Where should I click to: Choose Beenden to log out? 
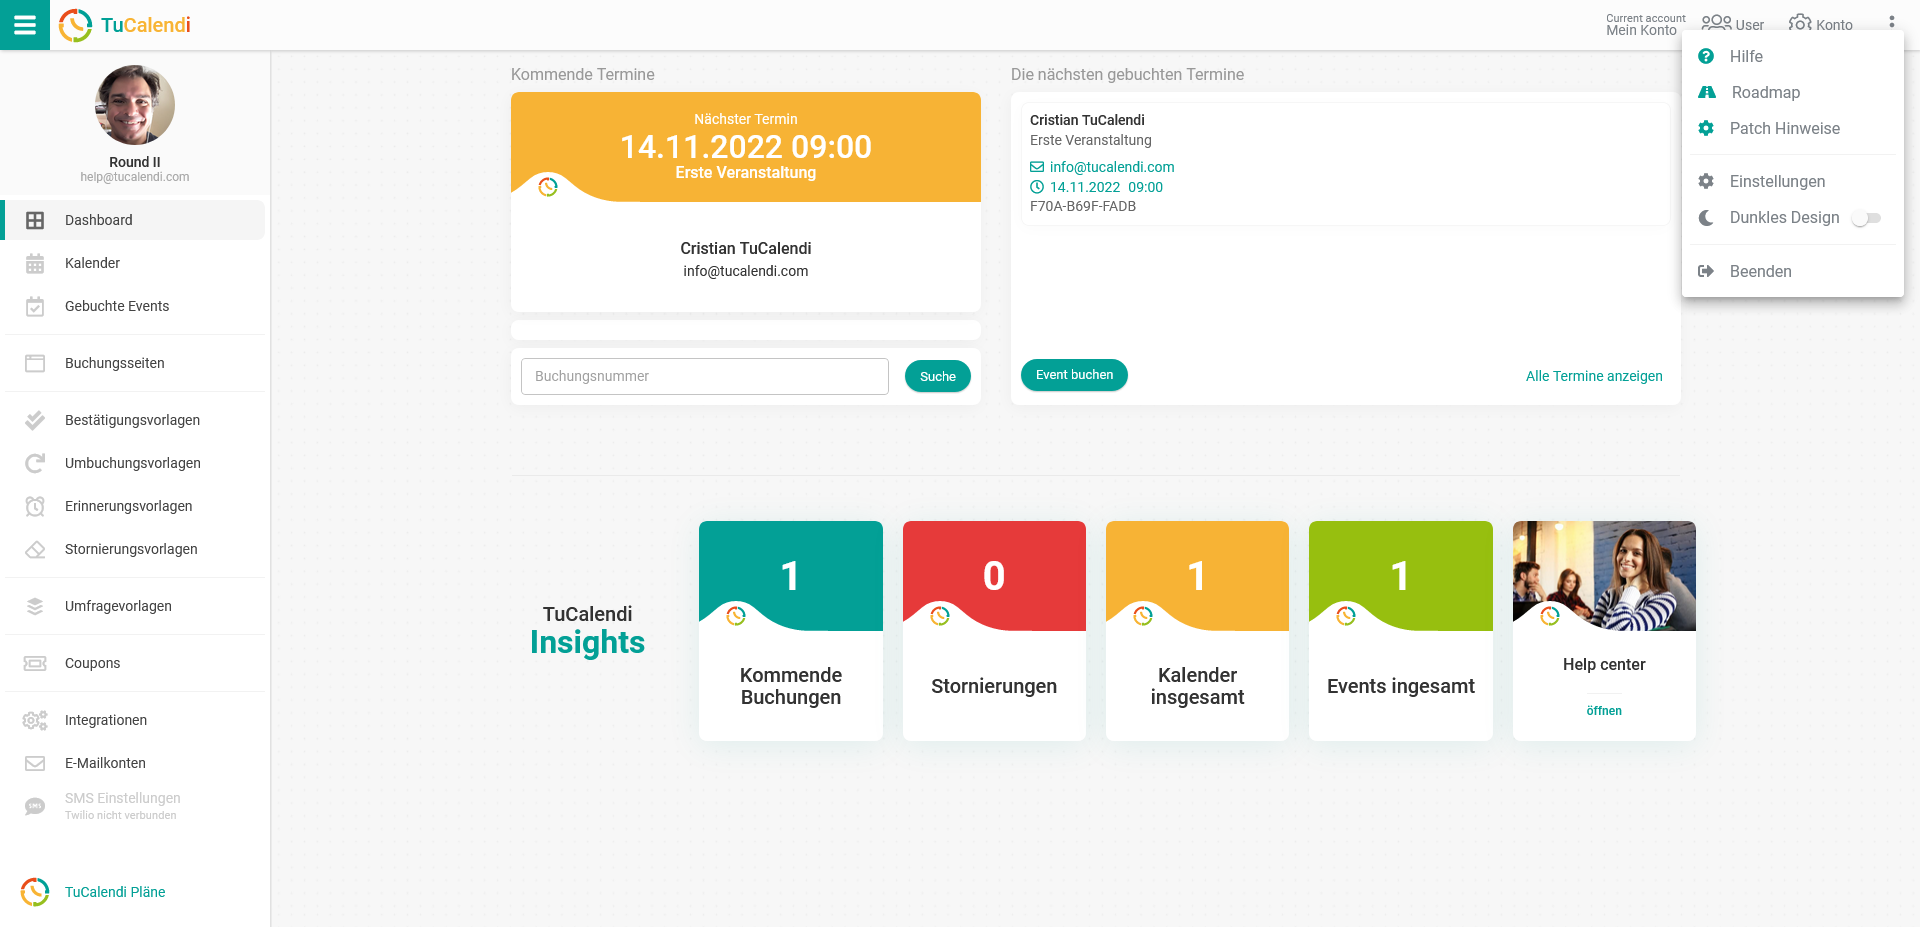tap(1792, 271)
